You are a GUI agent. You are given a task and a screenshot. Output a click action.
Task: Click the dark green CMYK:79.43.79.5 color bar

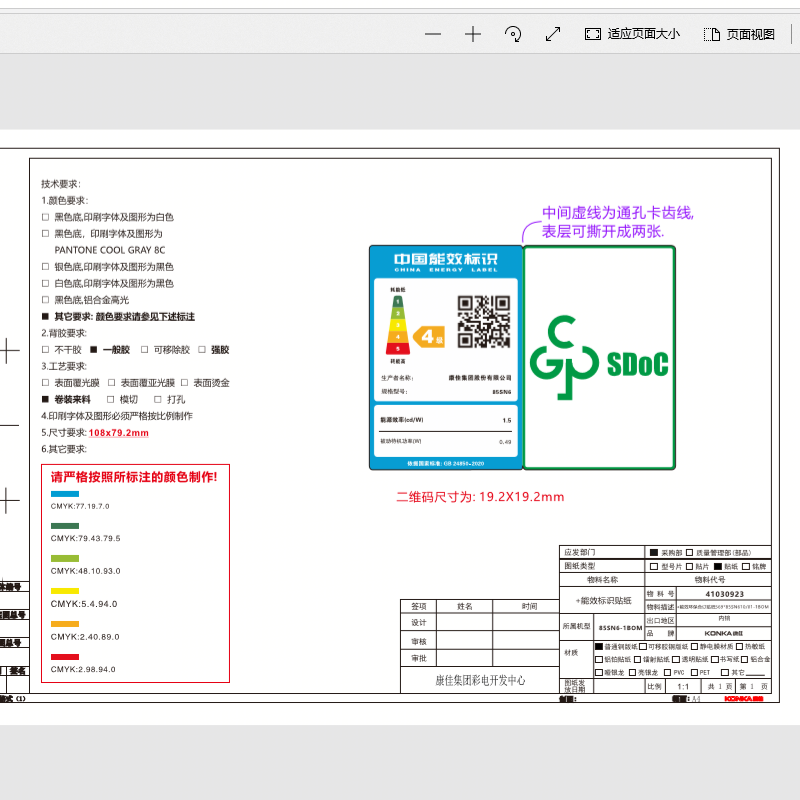pos(65,526)
